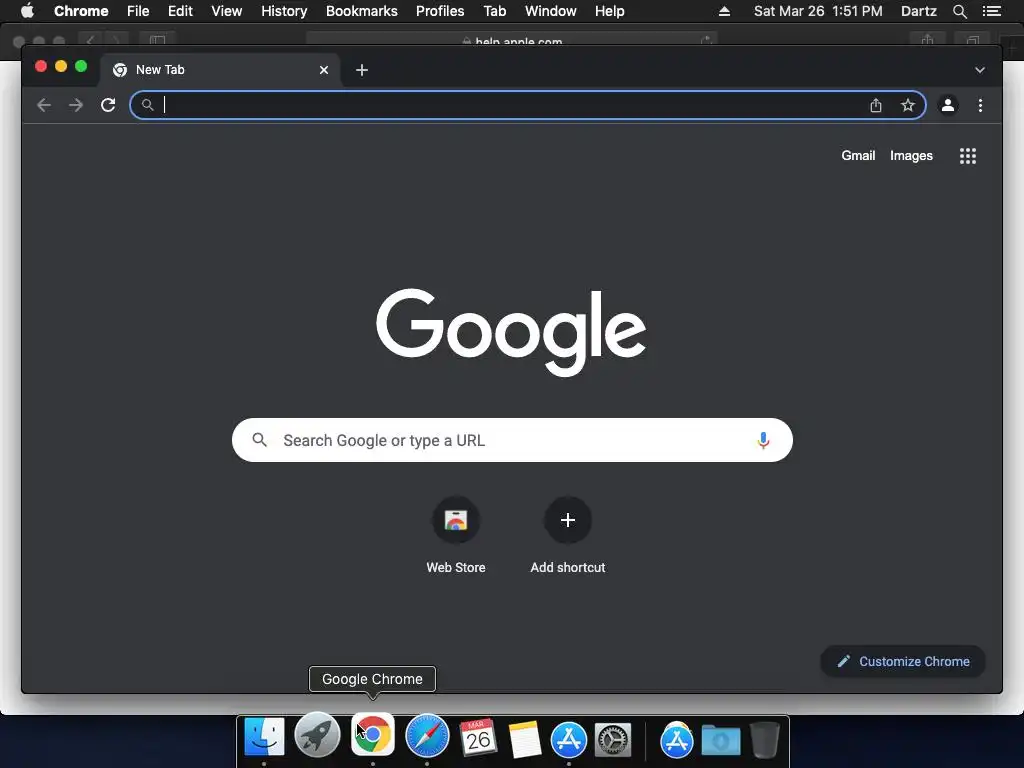Open the Images link
This screenshot has width=1024, height=768.
[x=911, y=155]
